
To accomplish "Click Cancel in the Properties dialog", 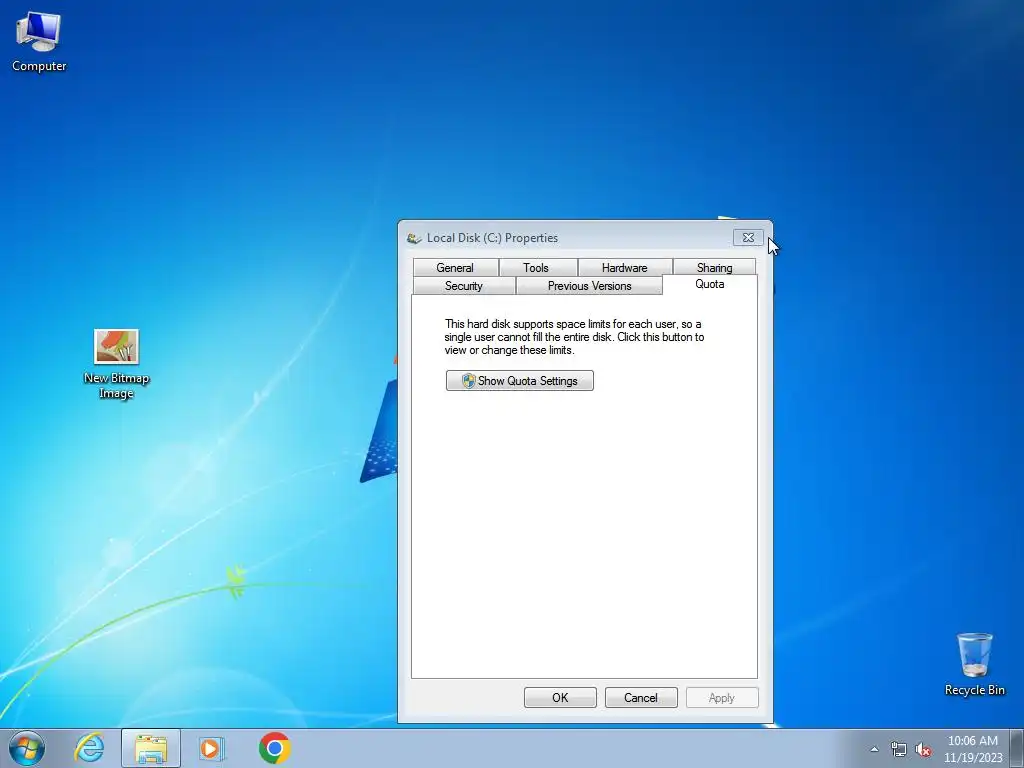I will pos(641,697).
